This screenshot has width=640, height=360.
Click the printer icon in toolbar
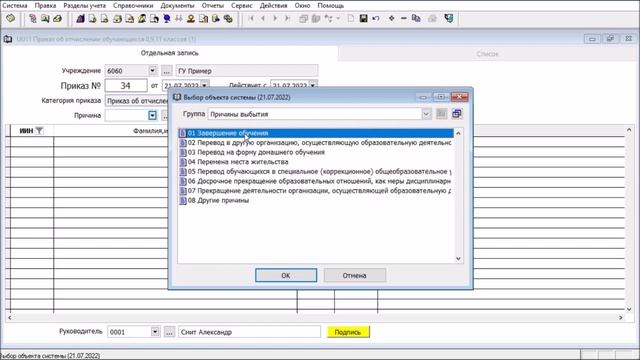point(432,19)
